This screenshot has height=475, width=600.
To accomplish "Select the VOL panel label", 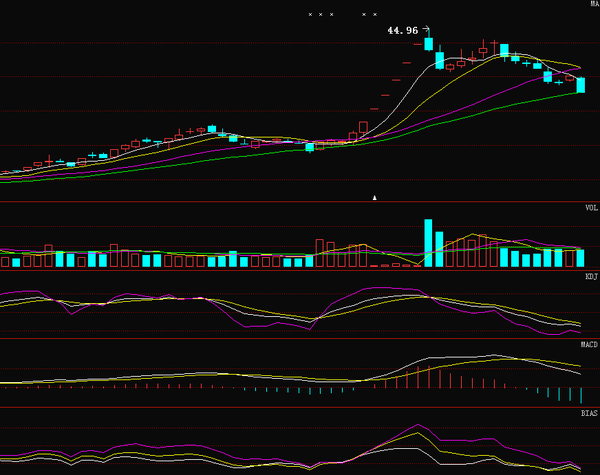I will click(591, 207).
